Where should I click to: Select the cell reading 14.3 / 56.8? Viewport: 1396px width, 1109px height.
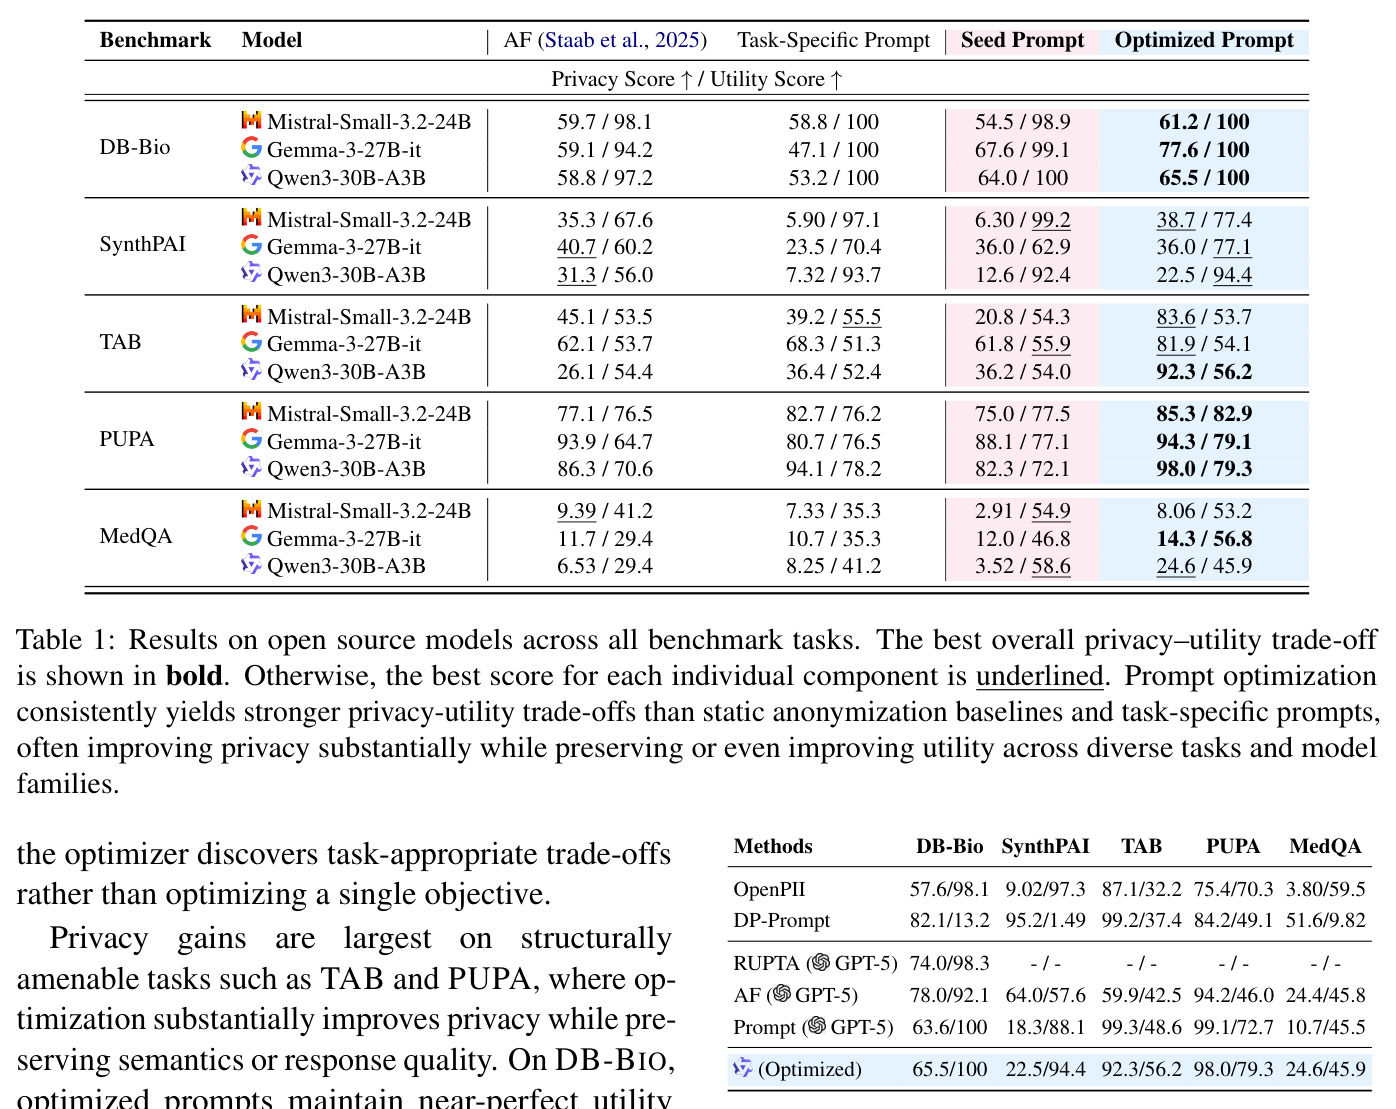click(x=1204, y=538)
